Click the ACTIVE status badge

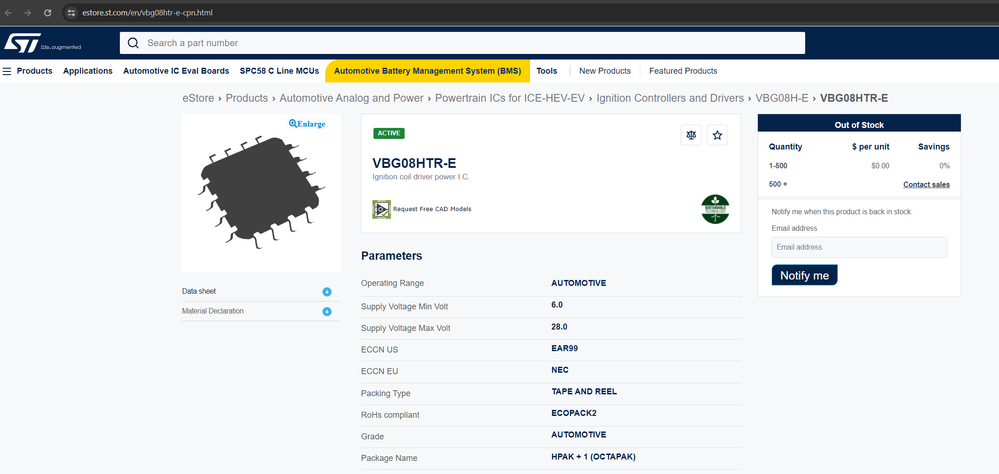tap(389, 133)
